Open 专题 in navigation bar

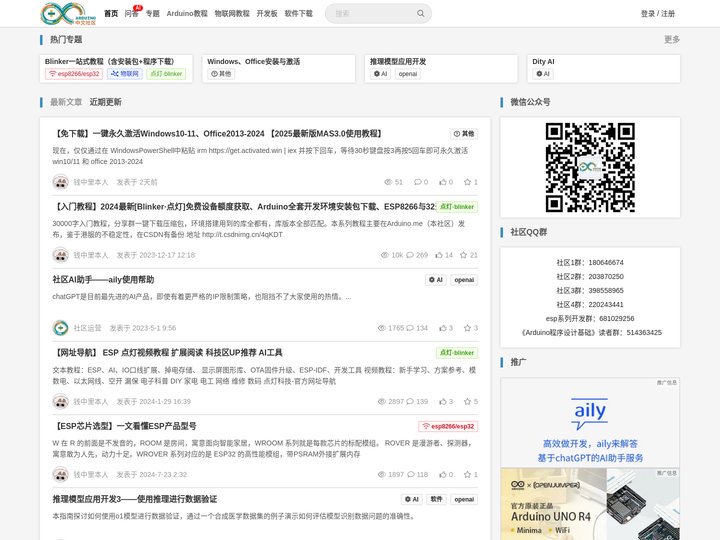152,13
